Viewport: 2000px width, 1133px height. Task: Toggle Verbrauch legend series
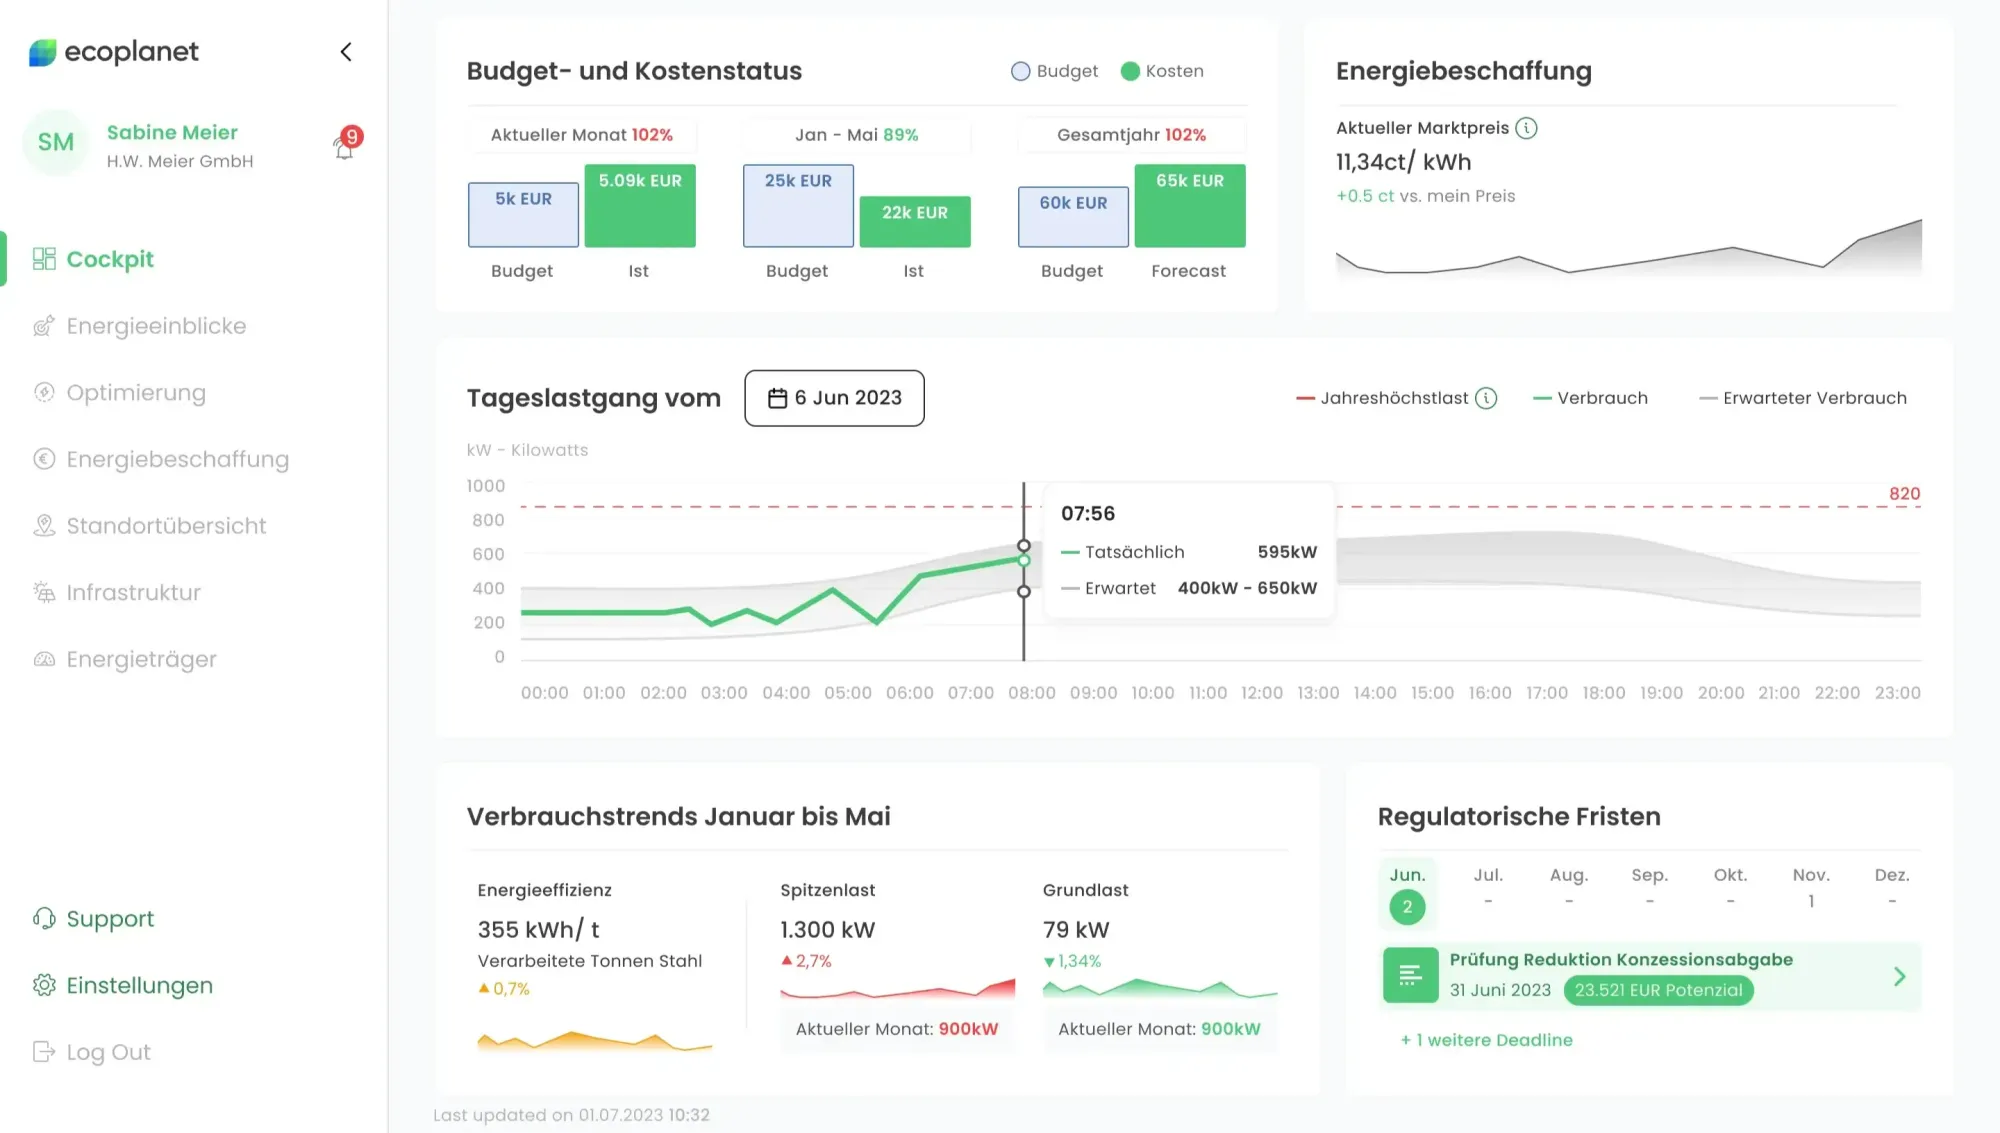1591,398
